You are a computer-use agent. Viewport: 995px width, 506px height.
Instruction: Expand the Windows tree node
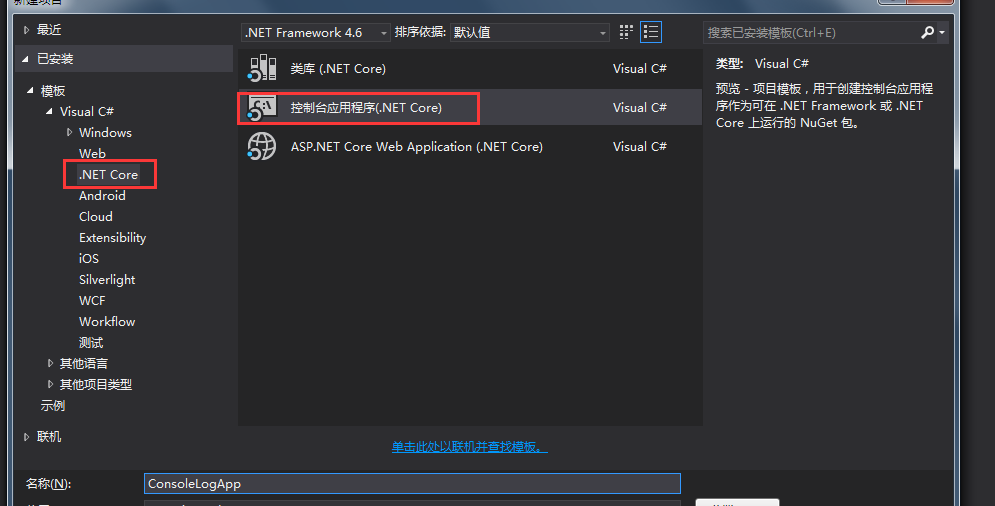69,132
